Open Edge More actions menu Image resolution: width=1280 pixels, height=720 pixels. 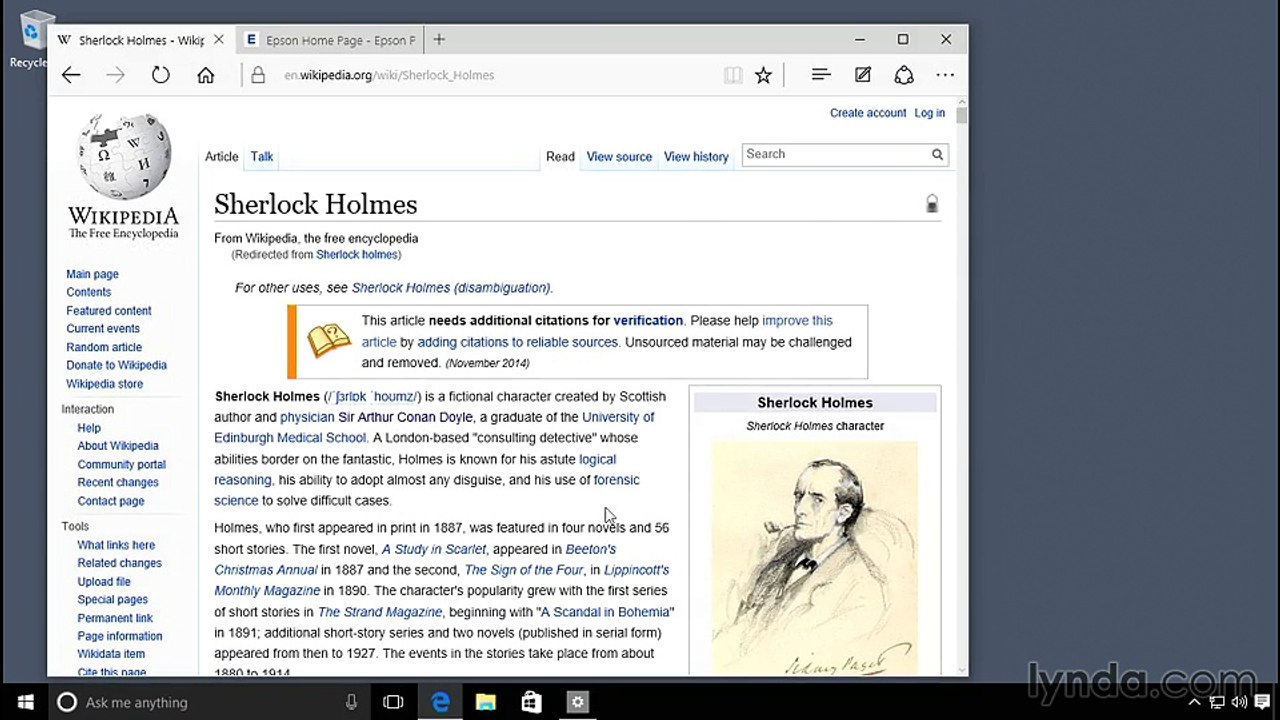945,75
